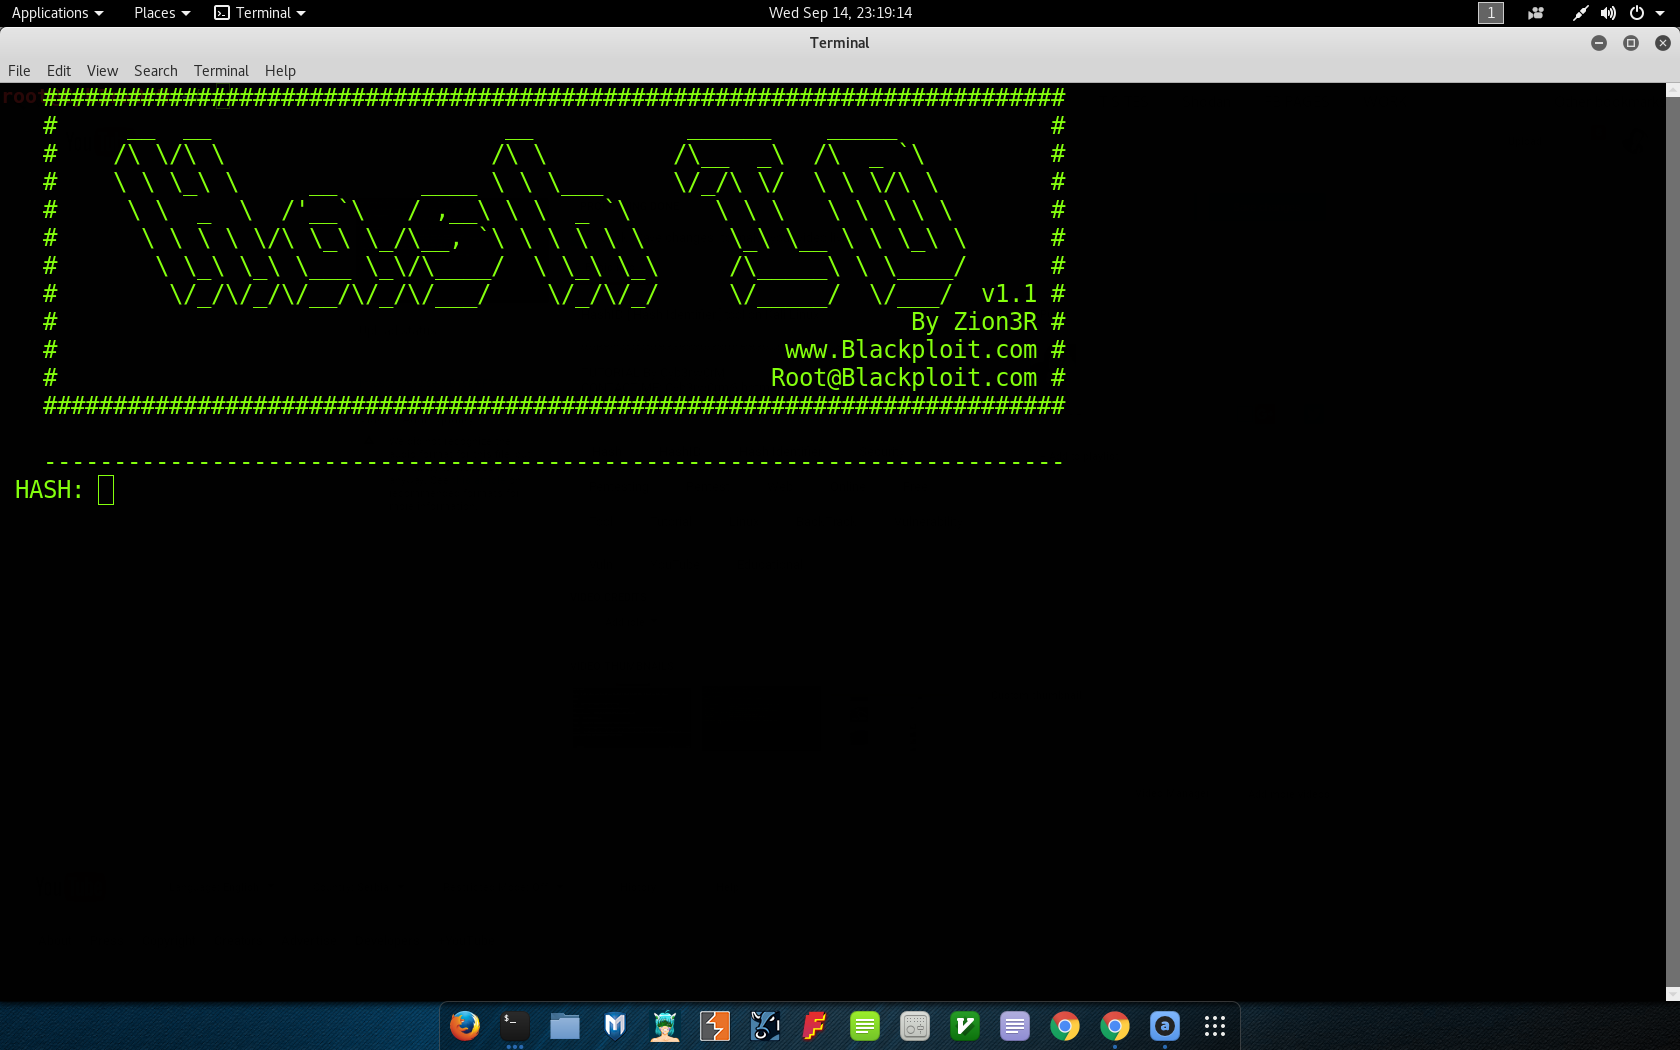The height and width of the screenshot is (1050, 1680).
Task: Expand the Places menu
Action: click(162, 13)
